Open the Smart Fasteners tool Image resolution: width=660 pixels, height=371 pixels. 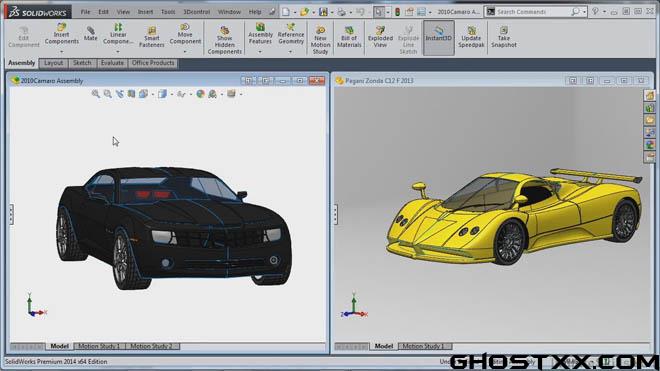(x=152, y=37)
